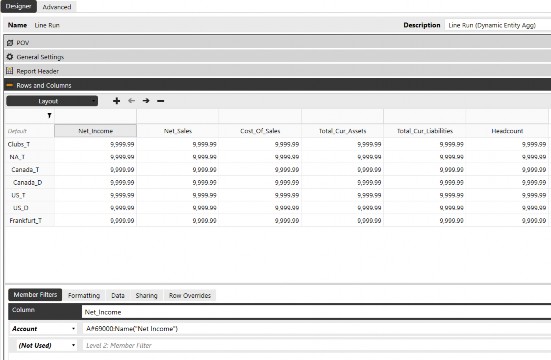Select the Net_Sales column header
This screenshot has width=551, height=360.
tap(178, 131)
